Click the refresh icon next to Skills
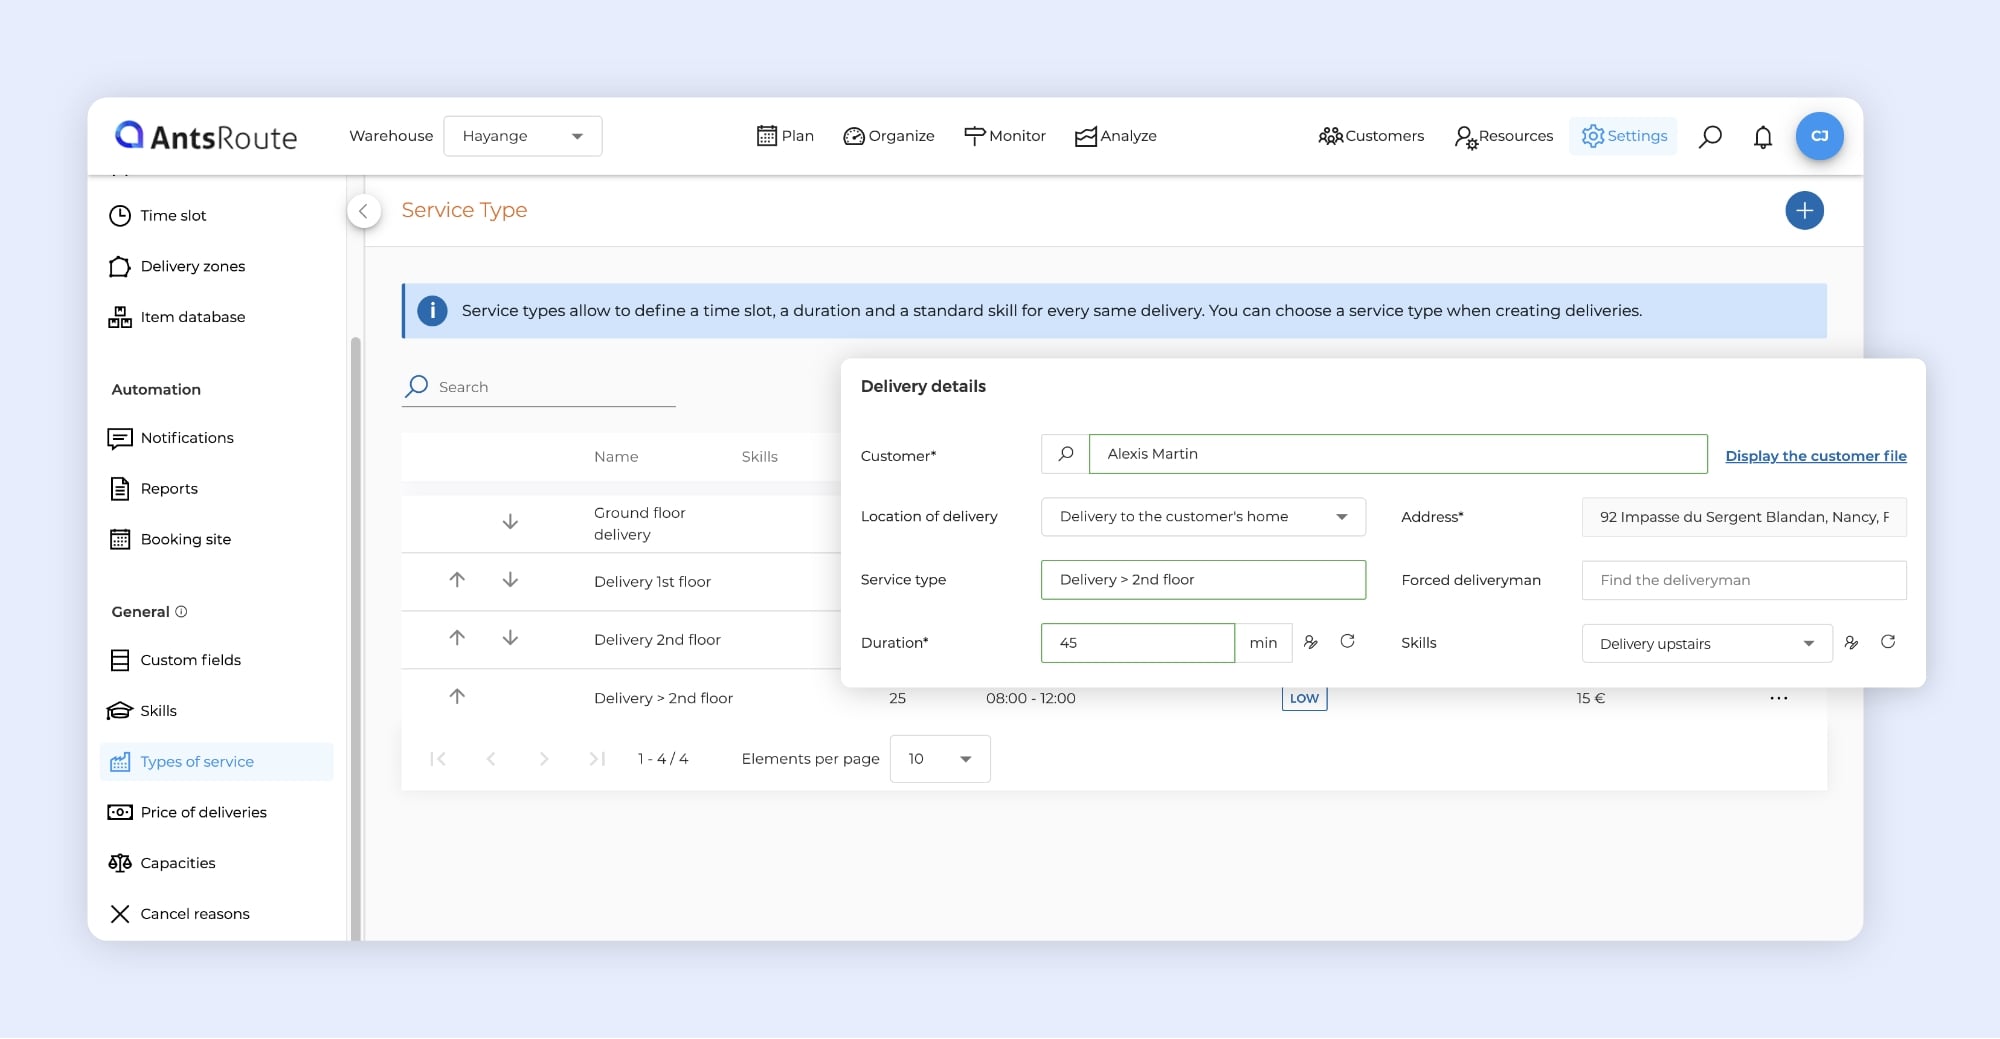This screenshot has height=1039, width=2000. pyautogui.click(x=1888, y=642)
